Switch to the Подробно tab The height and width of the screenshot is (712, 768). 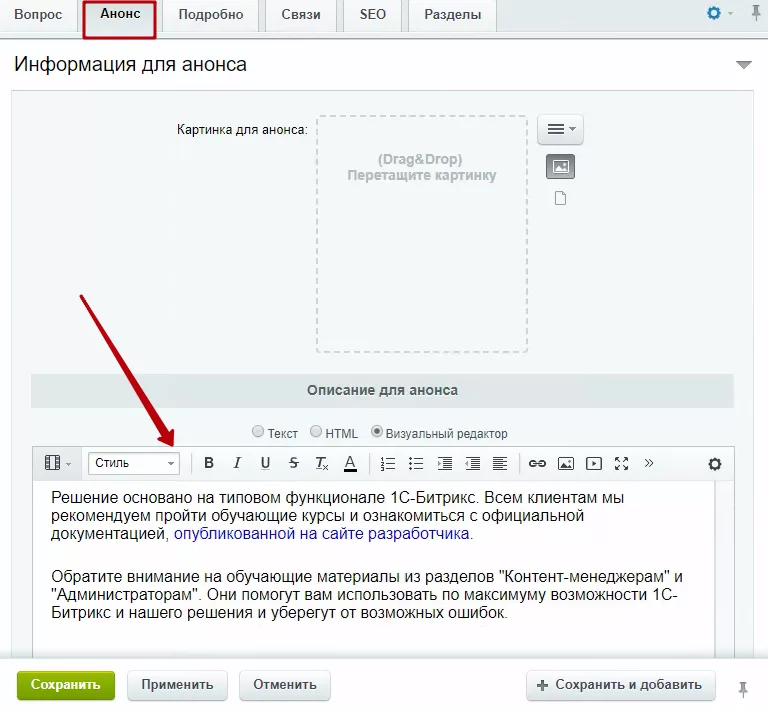tap(211, 15)
